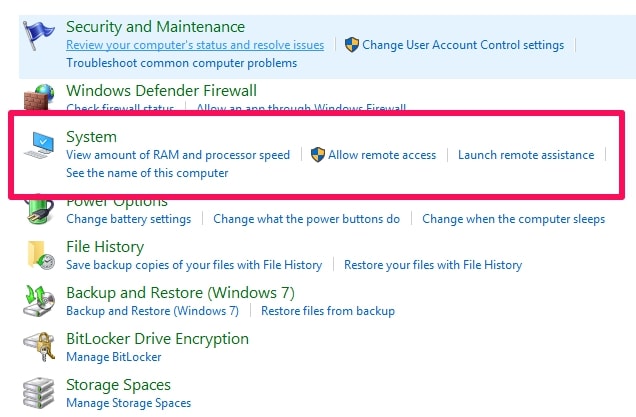Open the Windows Defender Firewall brick wall icon
The width and height of the screenshot is (636, 417).
(39, 97)
